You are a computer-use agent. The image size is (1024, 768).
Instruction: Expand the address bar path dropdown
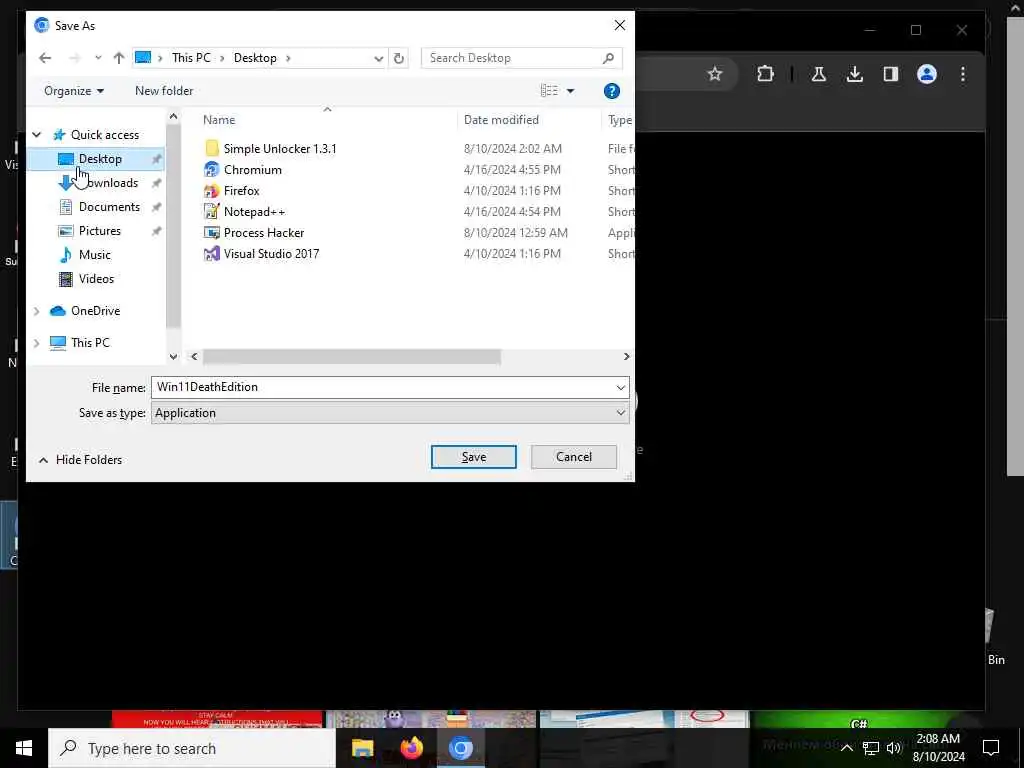(378, 58)
